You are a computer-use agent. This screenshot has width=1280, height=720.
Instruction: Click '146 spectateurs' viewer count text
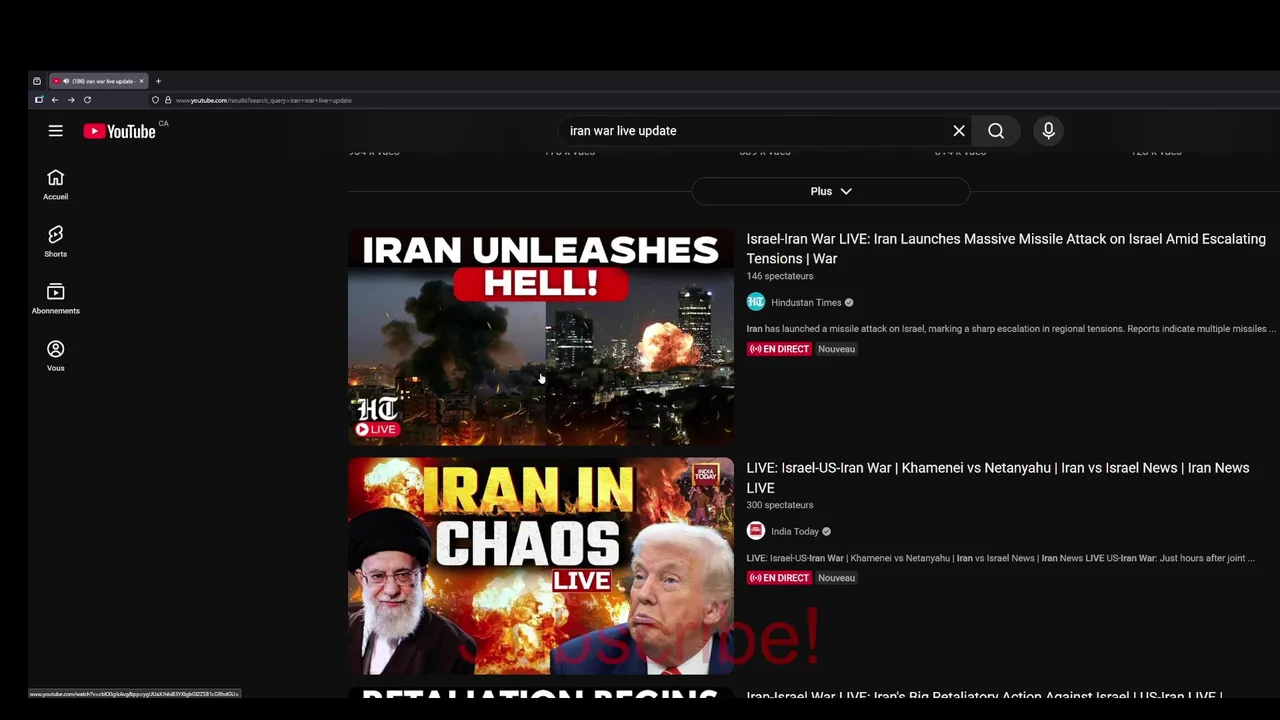tap(780, 276)
